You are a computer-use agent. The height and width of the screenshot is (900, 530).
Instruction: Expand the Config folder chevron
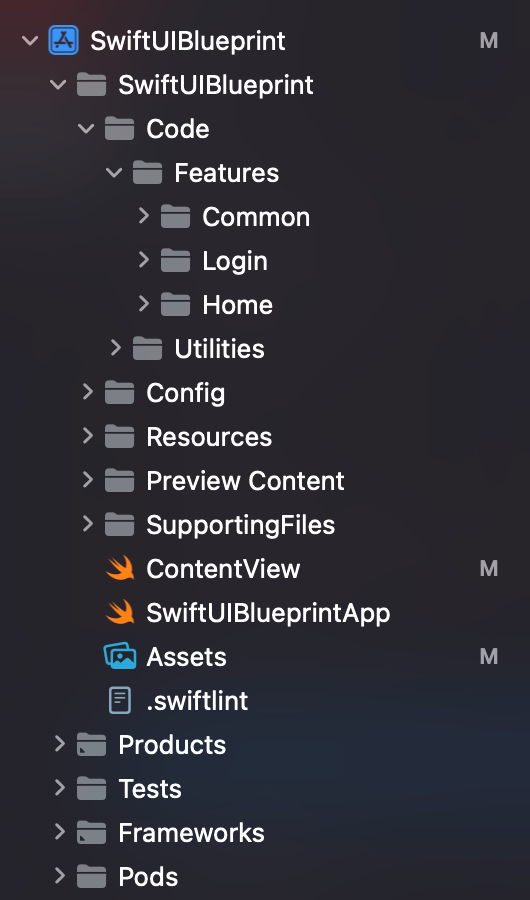tap(87, 392)
